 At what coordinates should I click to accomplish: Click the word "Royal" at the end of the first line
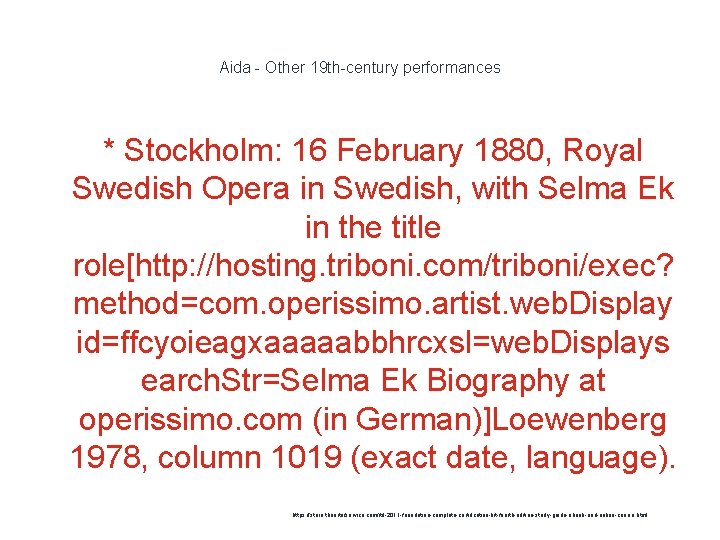point(602,151)
